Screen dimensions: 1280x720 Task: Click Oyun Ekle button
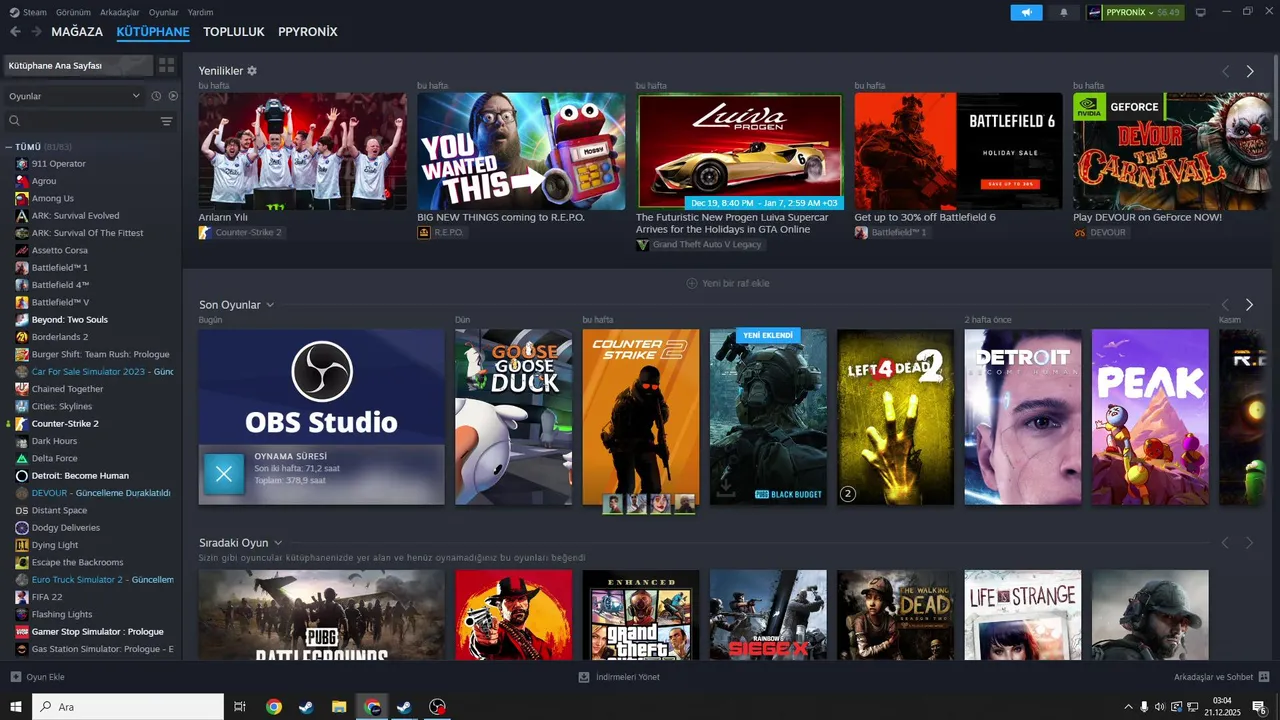[38, 677]
